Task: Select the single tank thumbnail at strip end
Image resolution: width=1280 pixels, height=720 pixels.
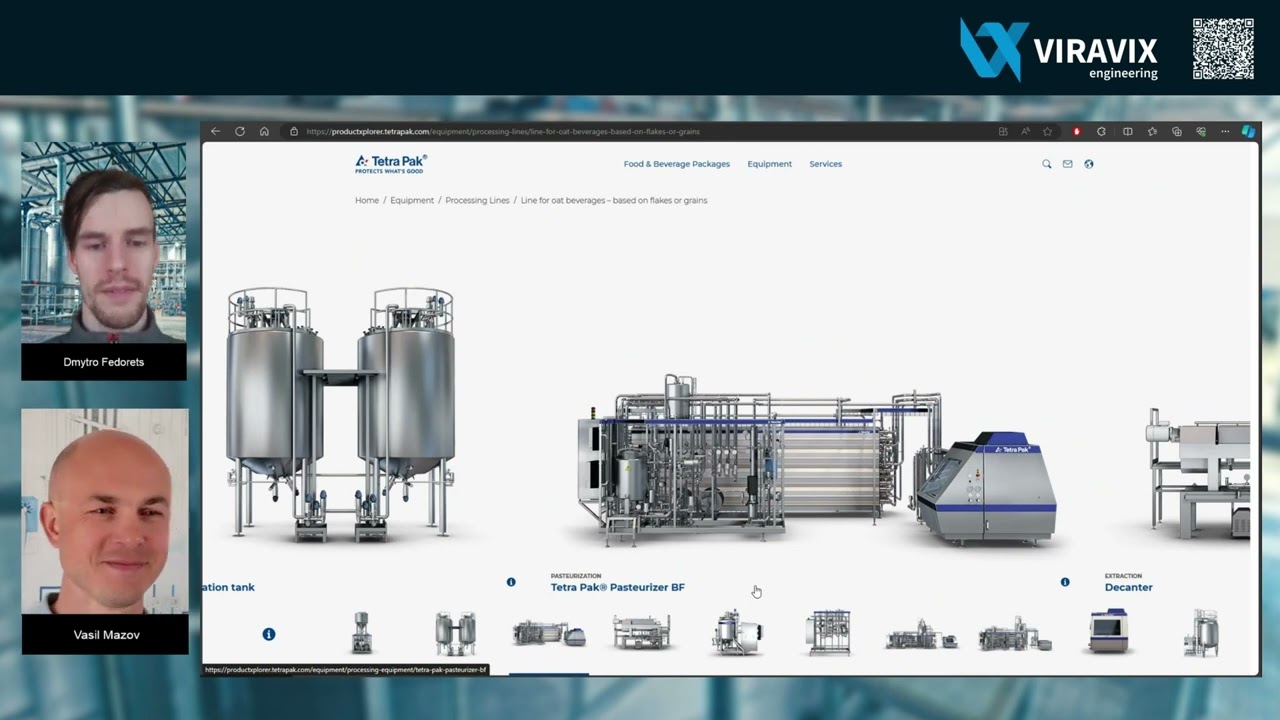Action: click(x=1201, y=633)
